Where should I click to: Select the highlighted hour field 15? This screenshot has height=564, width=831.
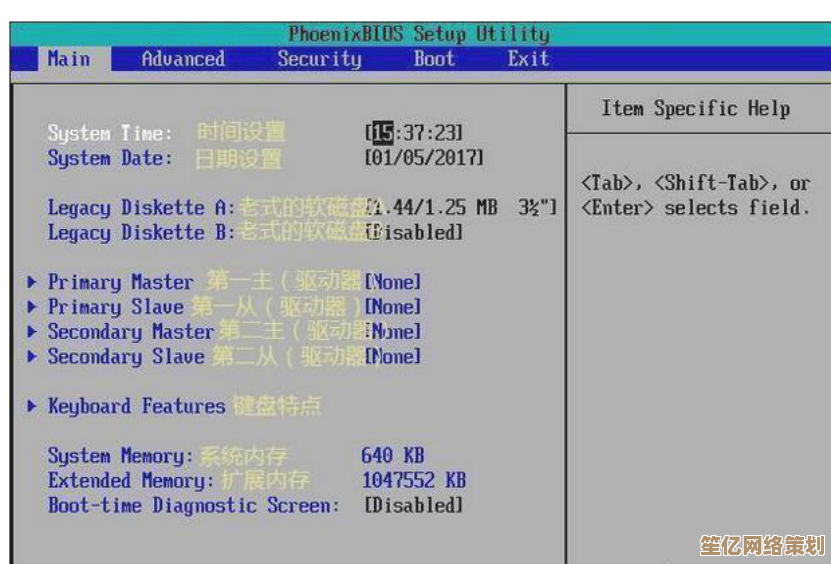coord(383,133)
